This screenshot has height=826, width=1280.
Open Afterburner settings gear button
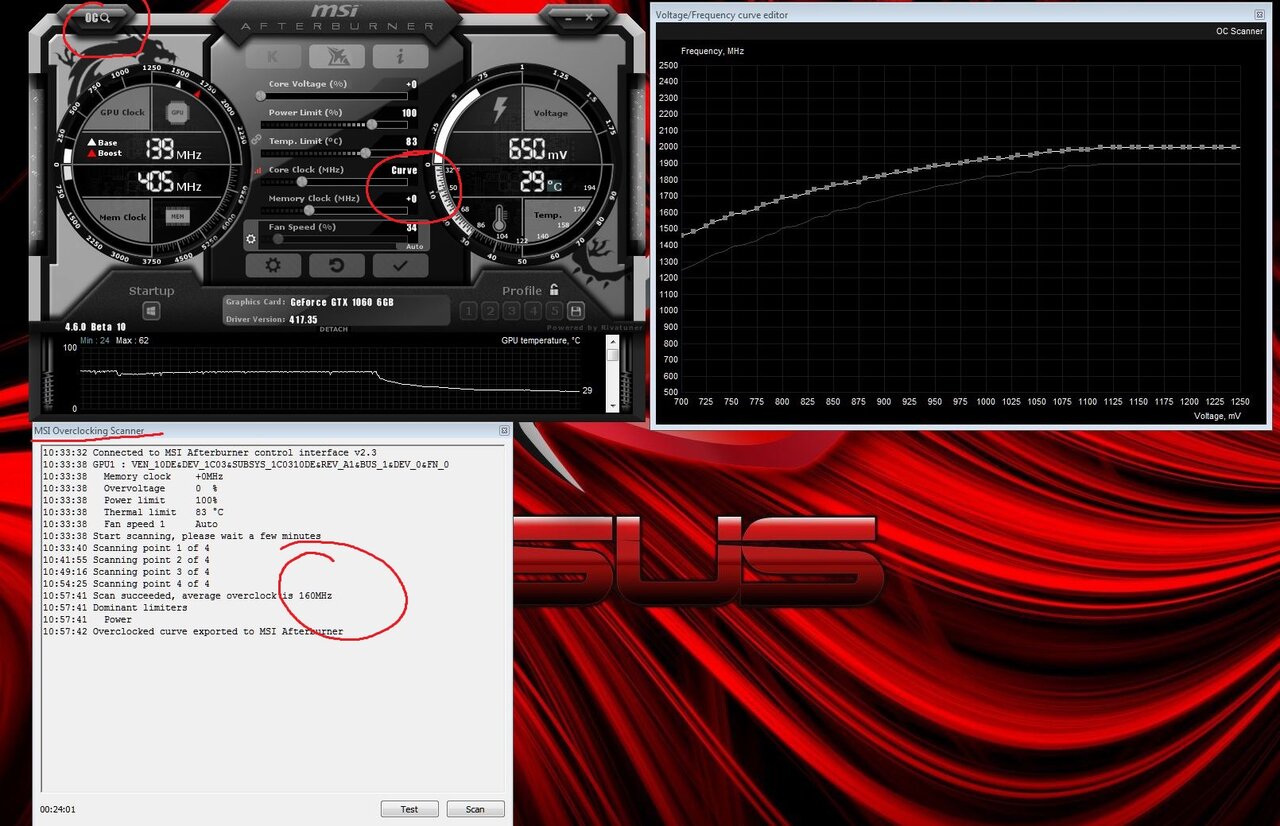point(273,265)
